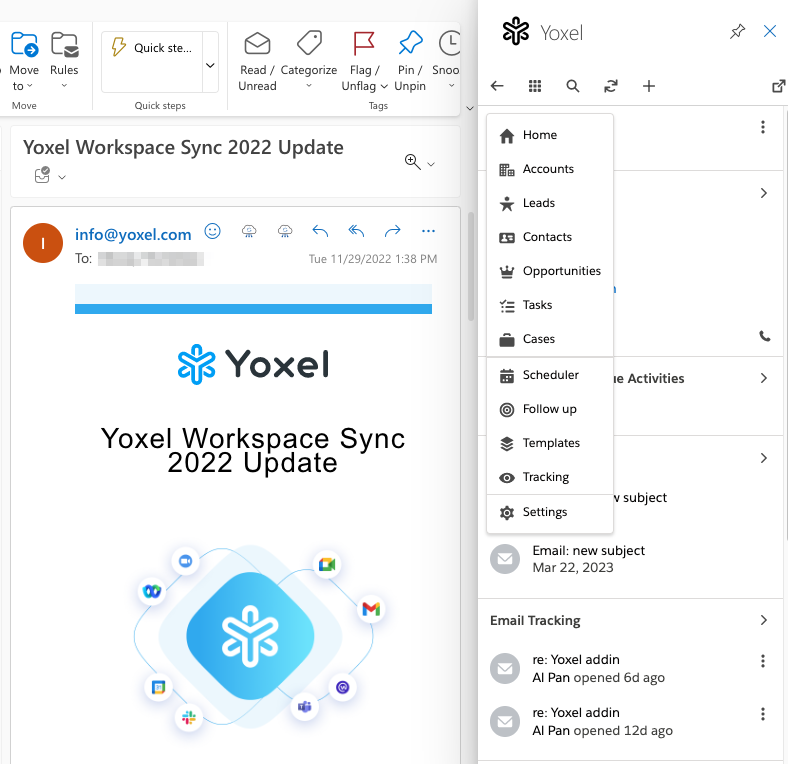The width and height of the screenshot is (788, 764).
Task: Open Scheduler from Yoxel menu
Action: 550,375
